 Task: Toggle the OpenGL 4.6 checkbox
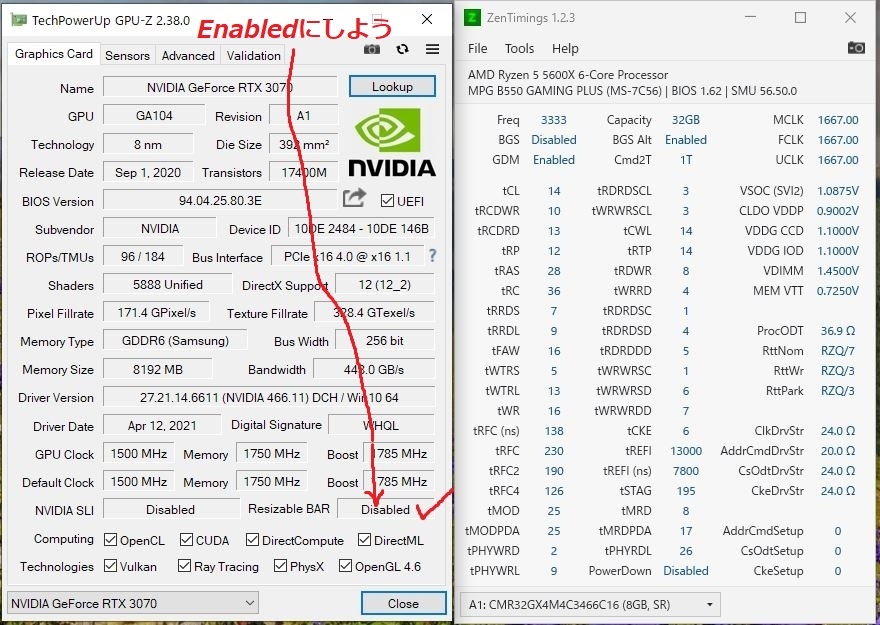tap(346, 566)
